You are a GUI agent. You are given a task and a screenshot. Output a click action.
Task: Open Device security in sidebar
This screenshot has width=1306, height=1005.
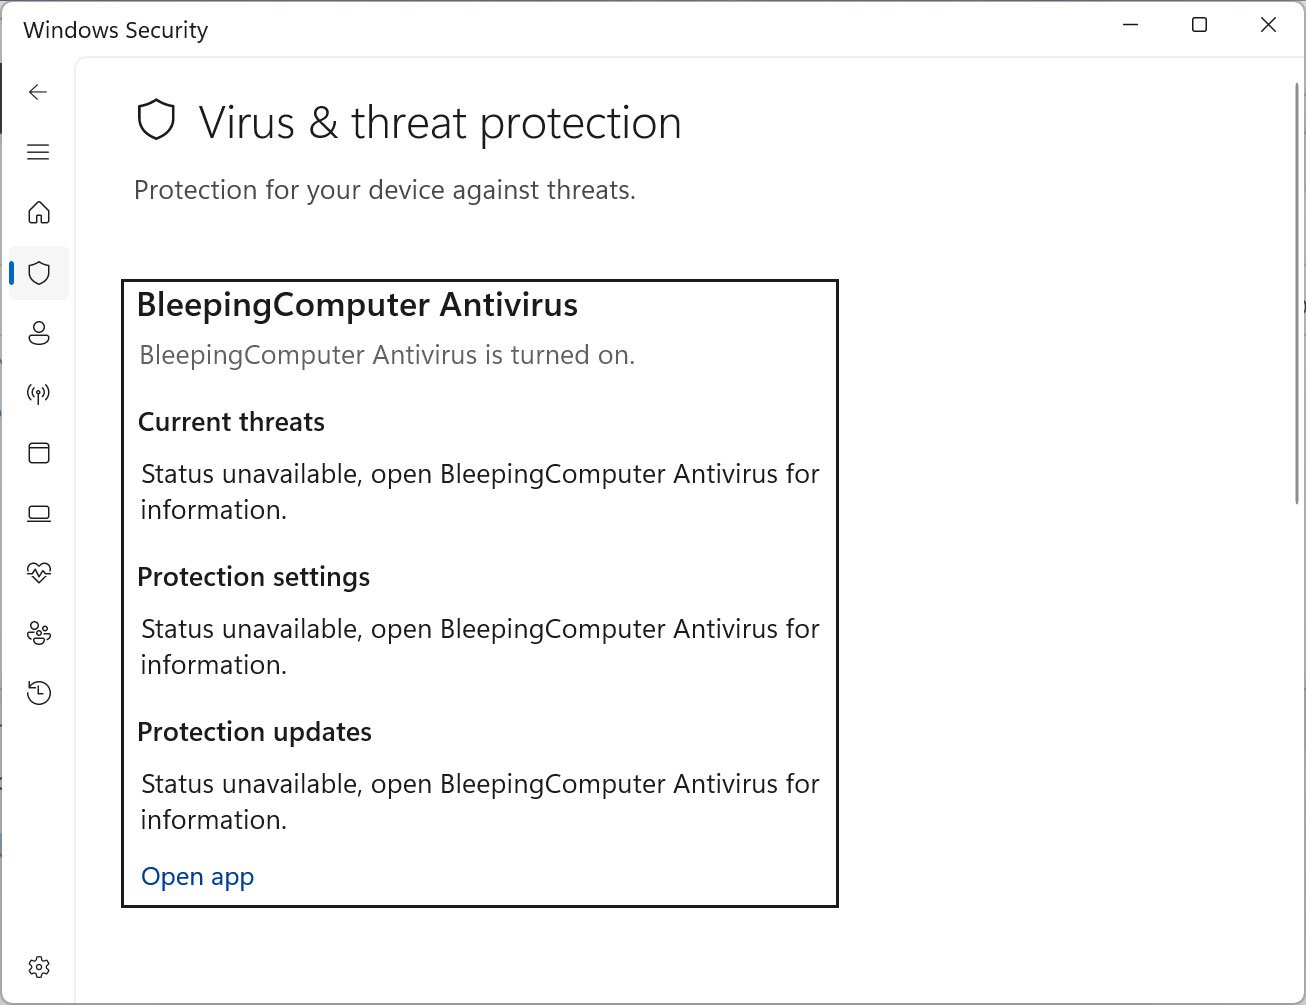pos(39,513)
